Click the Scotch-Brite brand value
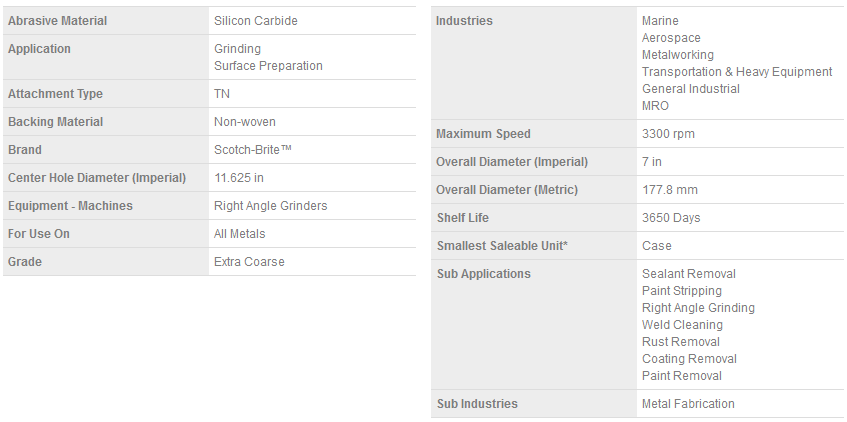The height and width of the screenshot is (422, 847). pos(253,150)
